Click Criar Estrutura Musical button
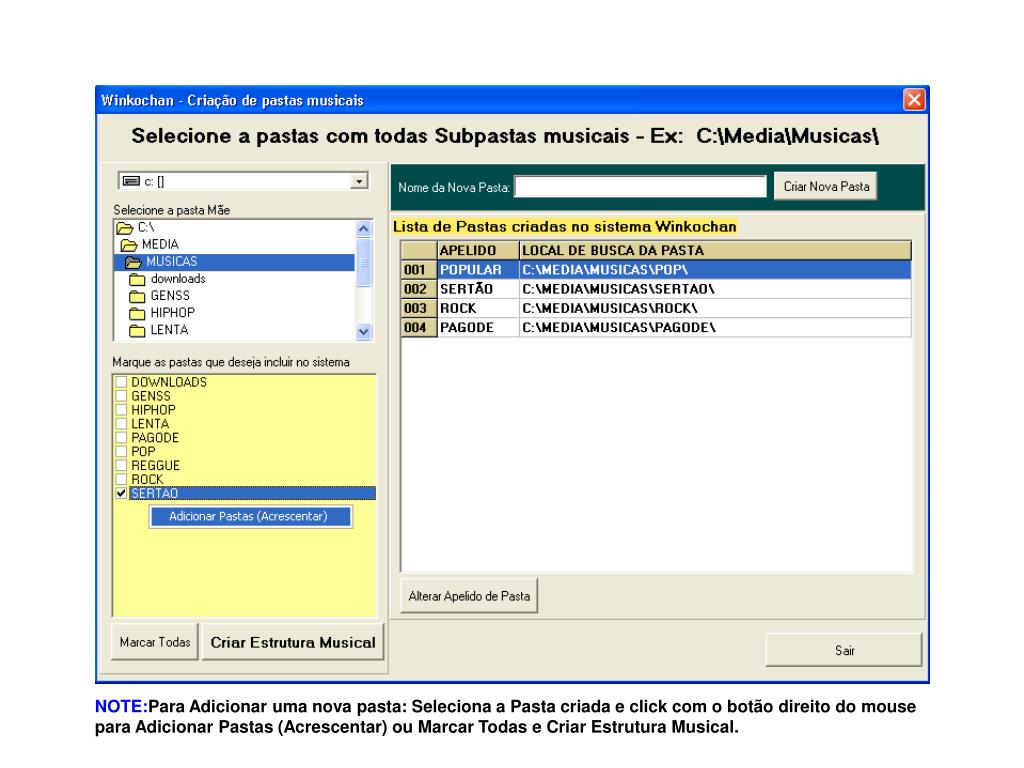The height and width of the screenshot is (768, 1024). point(293,642)
